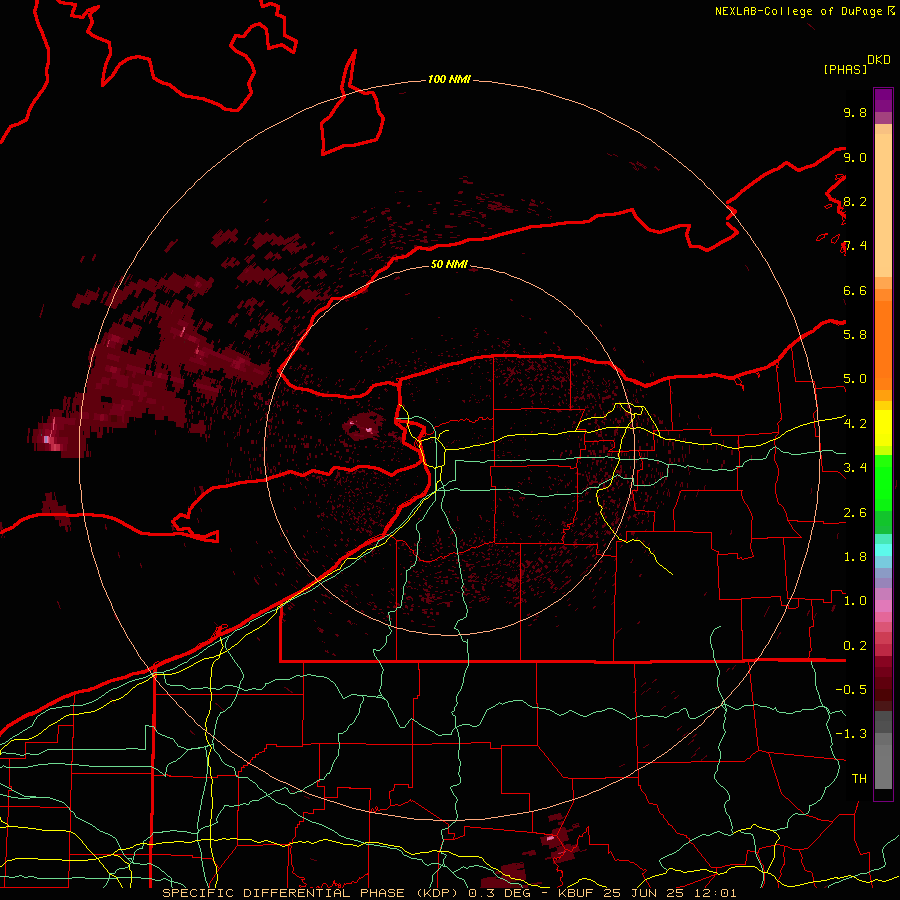900x900 pixels.
Task: Click the DKD label above the color scale
Action: tap(879, 60)
